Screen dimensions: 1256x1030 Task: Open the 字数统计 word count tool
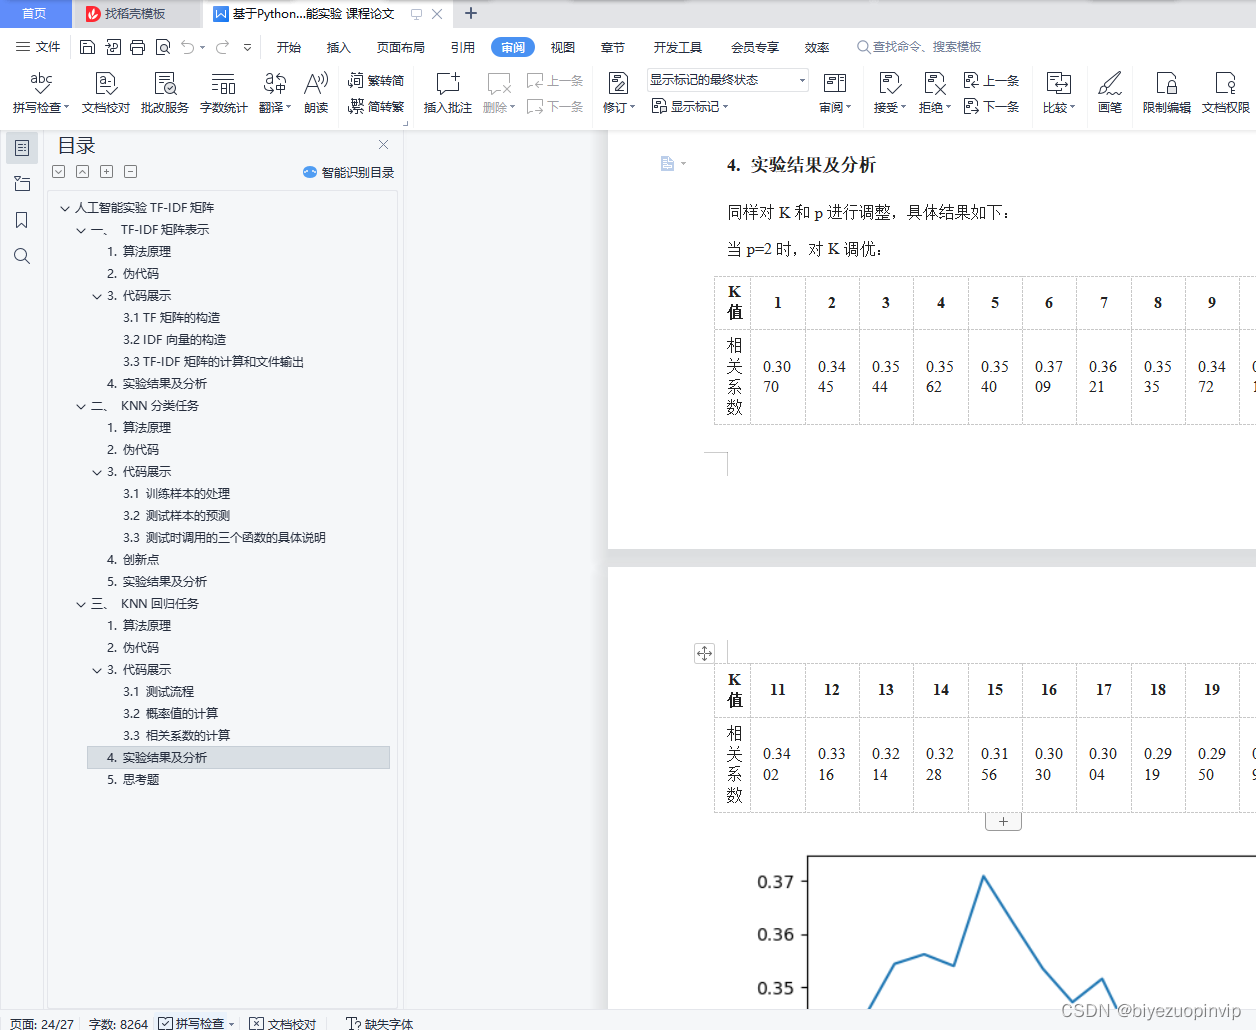point(223,93)
